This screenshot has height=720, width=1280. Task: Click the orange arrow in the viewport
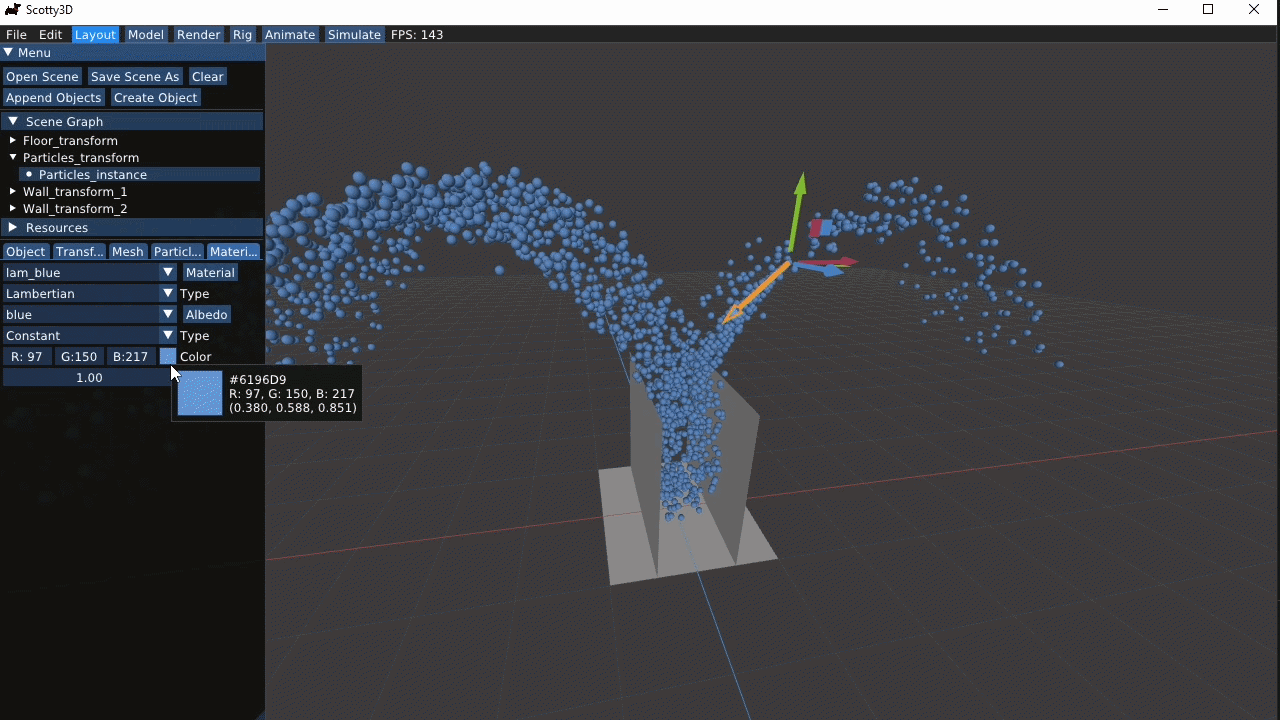point(757,292)
